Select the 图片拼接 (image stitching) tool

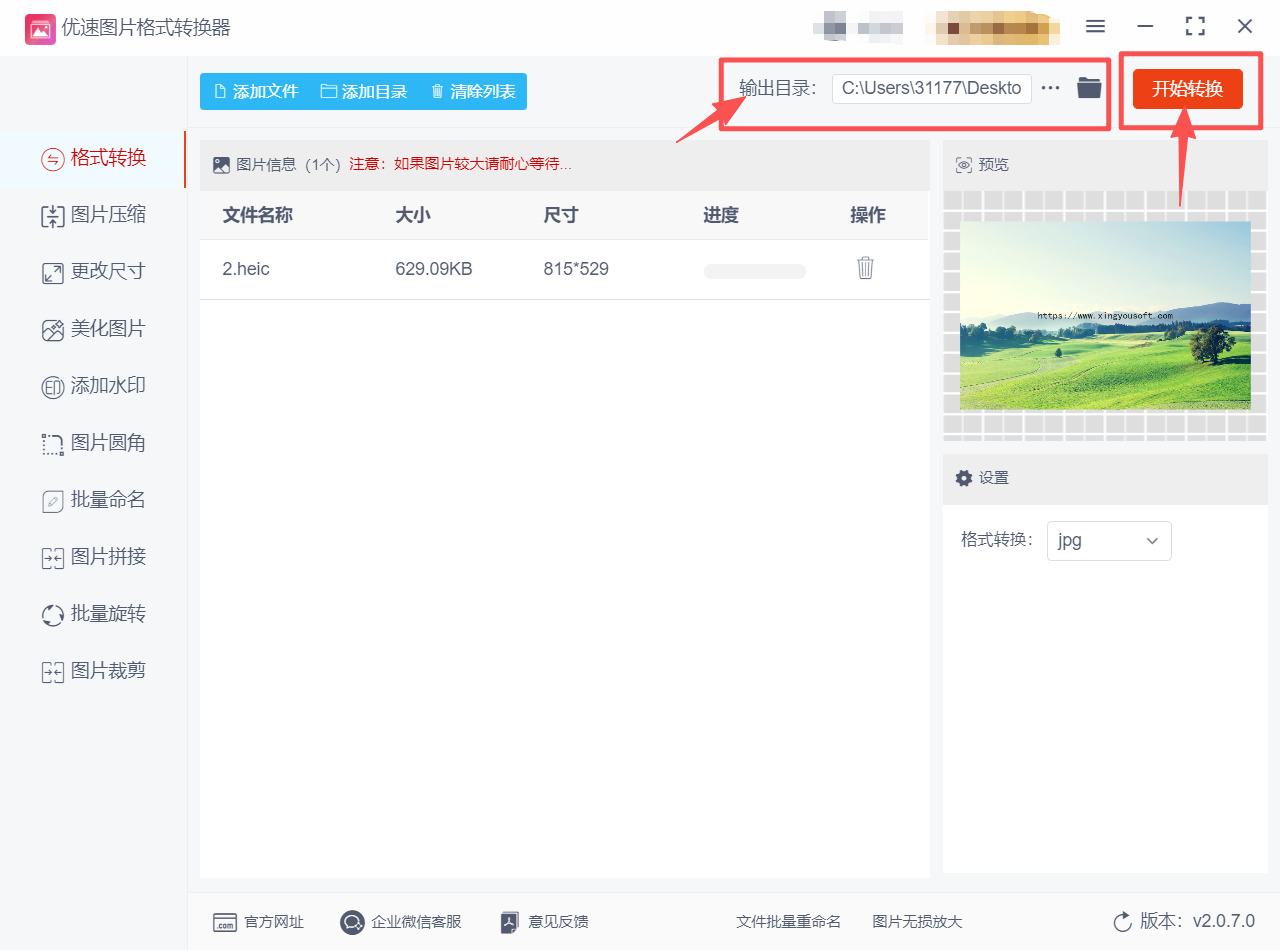pyautogui.click(x=93, y=557)
